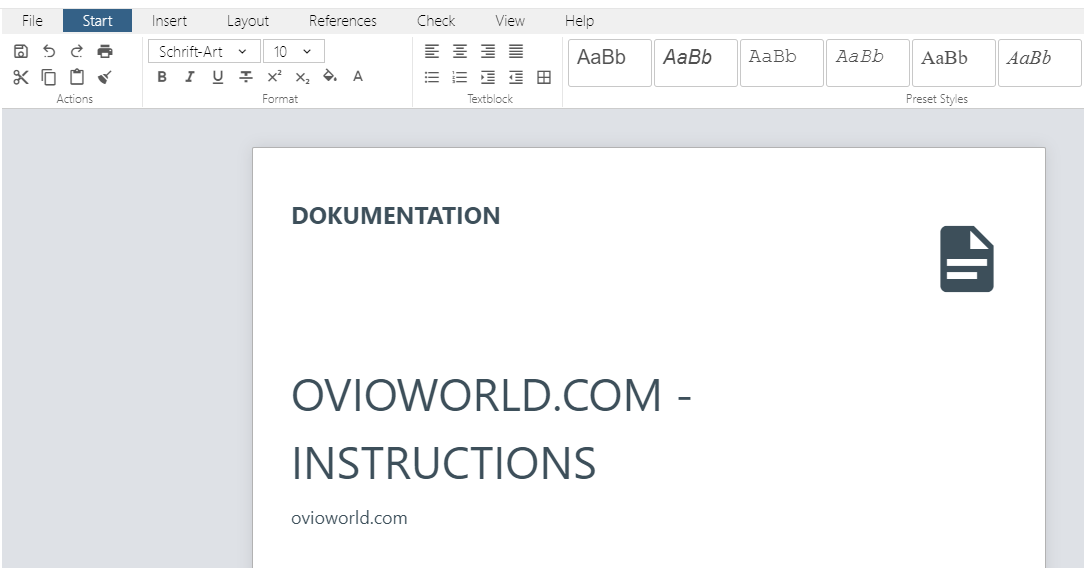Toggle italic formatting
Image resolution: width=1084 pixels, height=568 pixels.
pyautogui.click(x=189, y=77)
